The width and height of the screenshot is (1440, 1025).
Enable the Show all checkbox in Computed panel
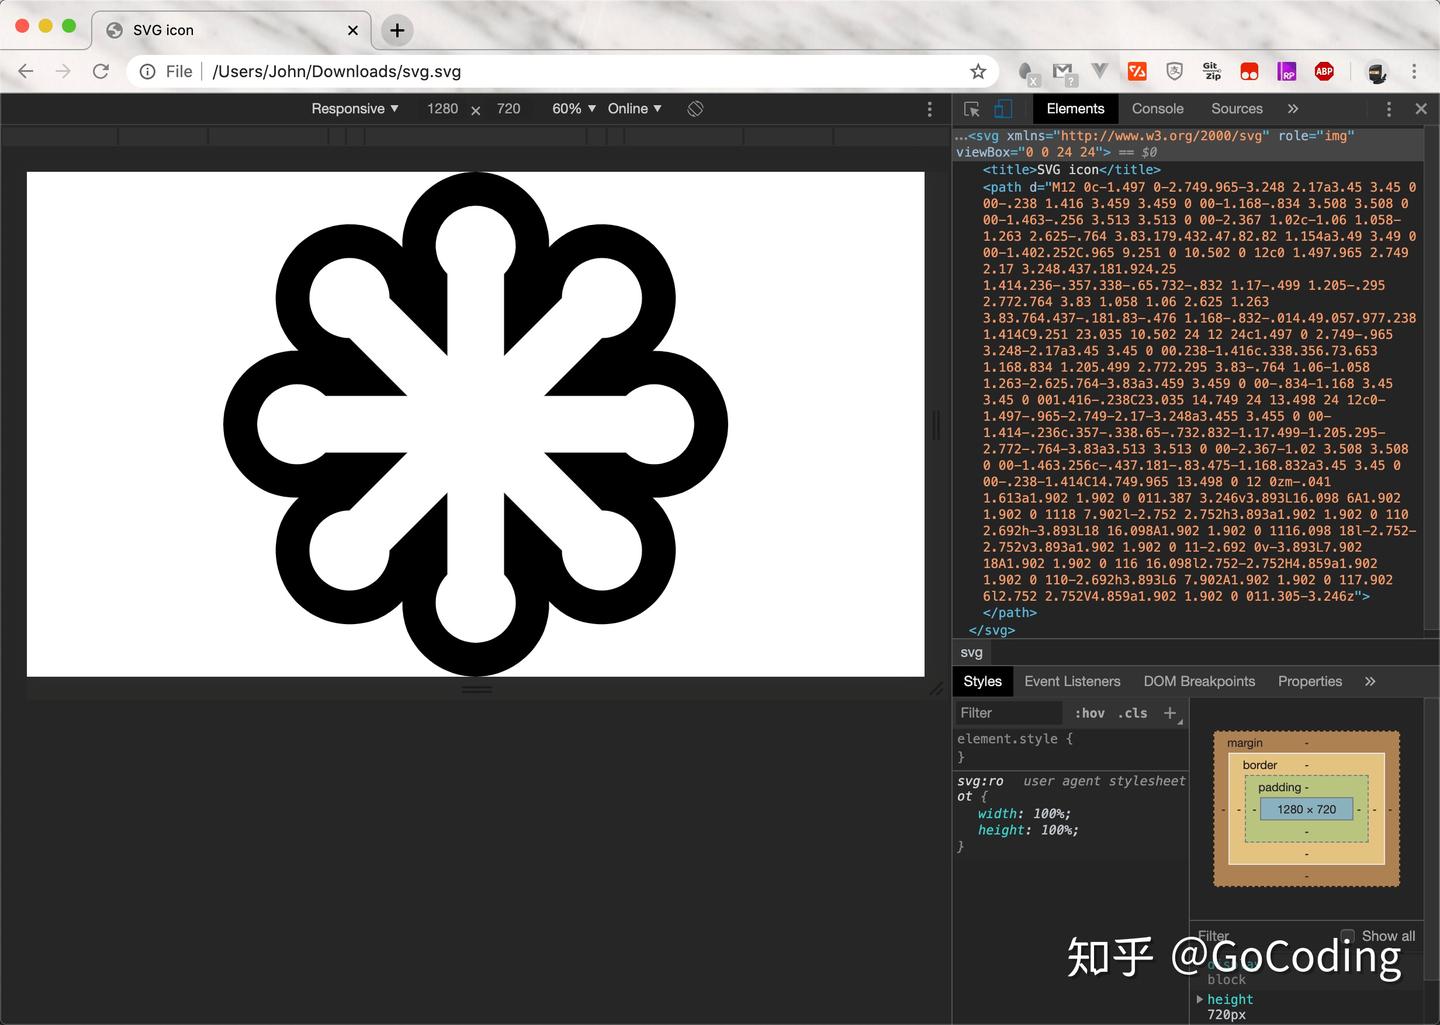tap(1349, 936)
